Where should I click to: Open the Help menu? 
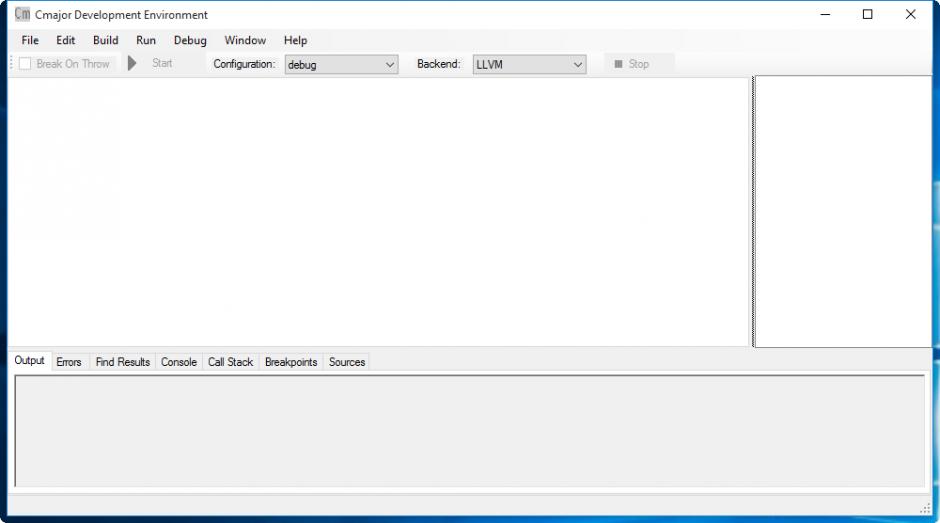[296, 40]
